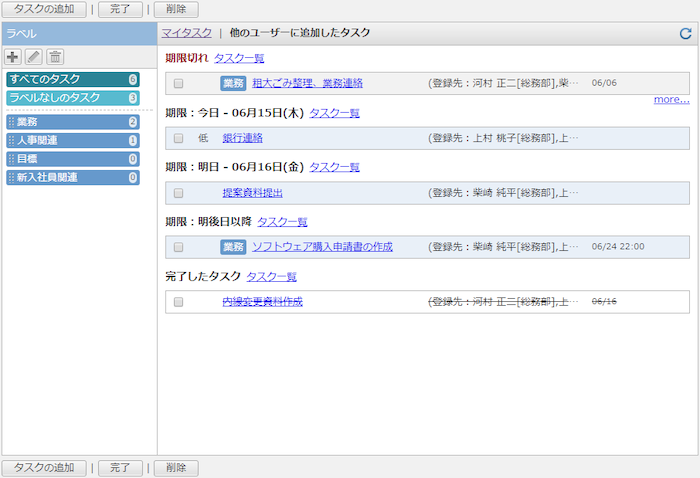Select すべてのタスク label filter
This screenshot has height=478, width=700.
tap(72, 79)
